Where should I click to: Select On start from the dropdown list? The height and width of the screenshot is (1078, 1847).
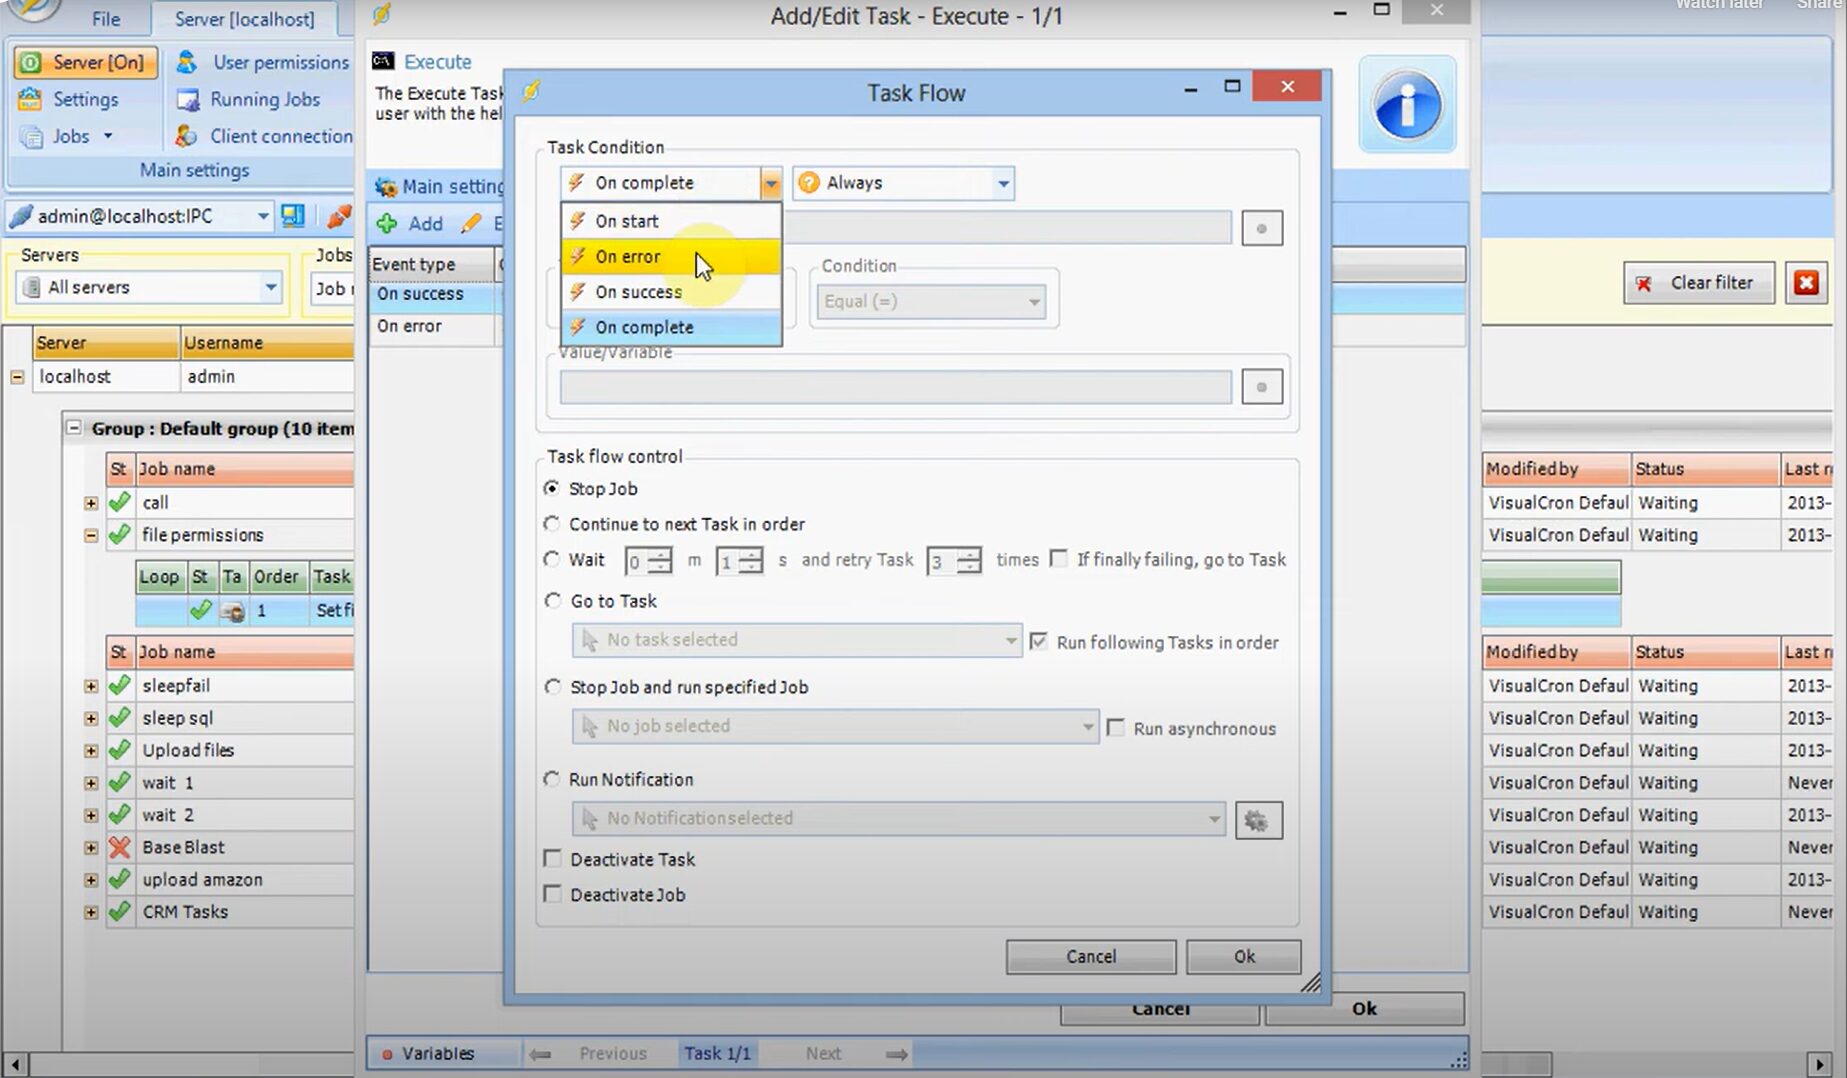point(627,221)
